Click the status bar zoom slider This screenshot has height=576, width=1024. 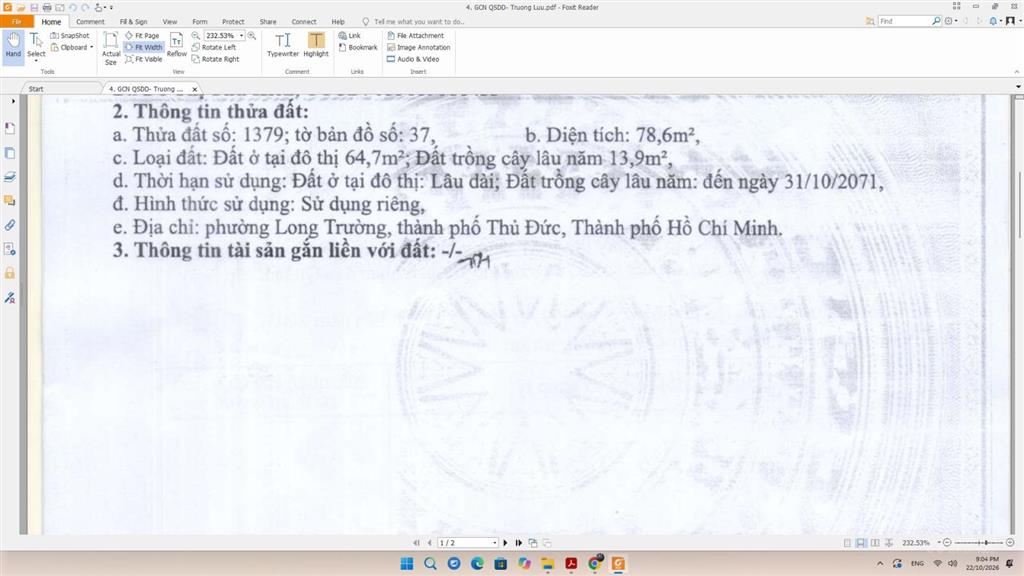[x=978, y=543]
